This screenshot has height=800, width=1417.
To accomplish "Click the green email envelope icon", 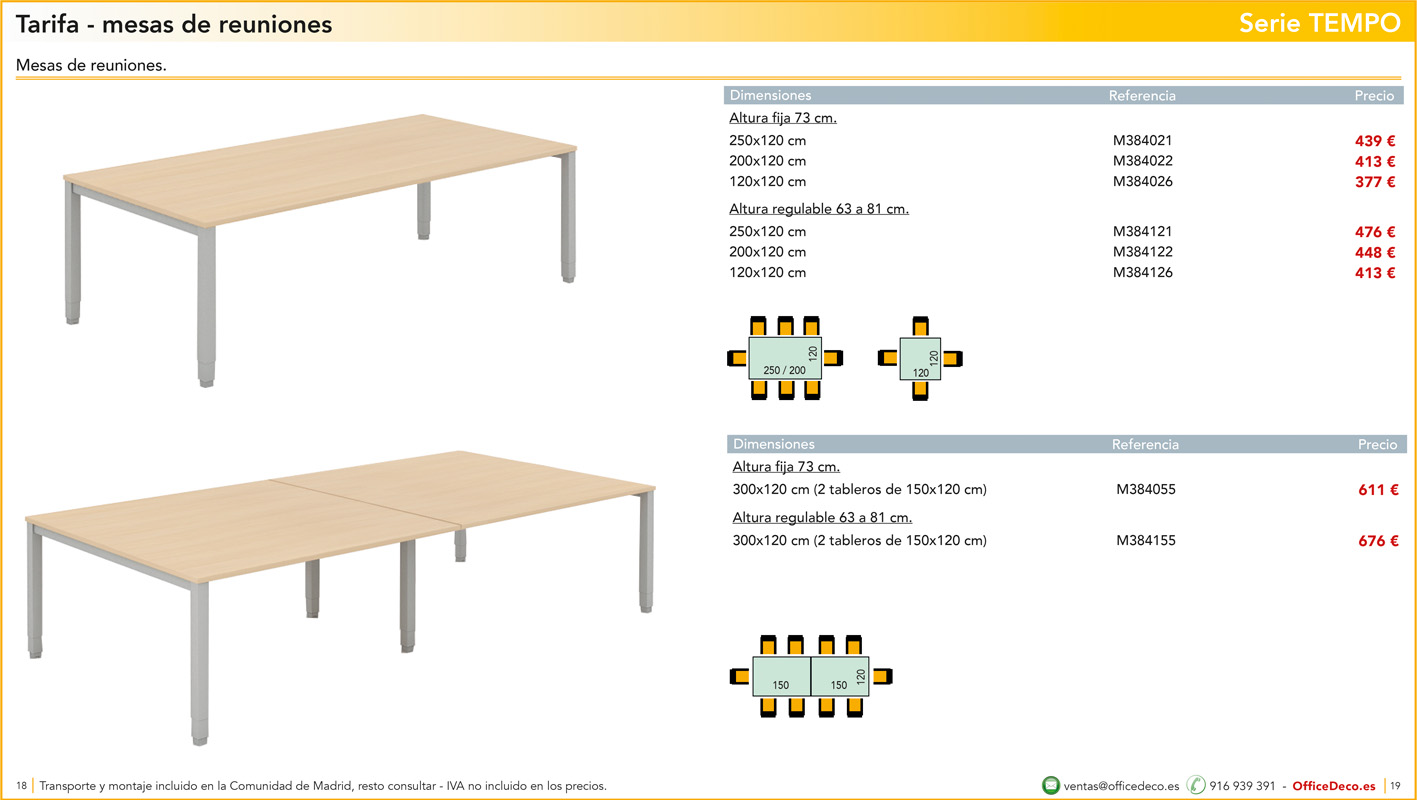I will [x=1051, y=785].
